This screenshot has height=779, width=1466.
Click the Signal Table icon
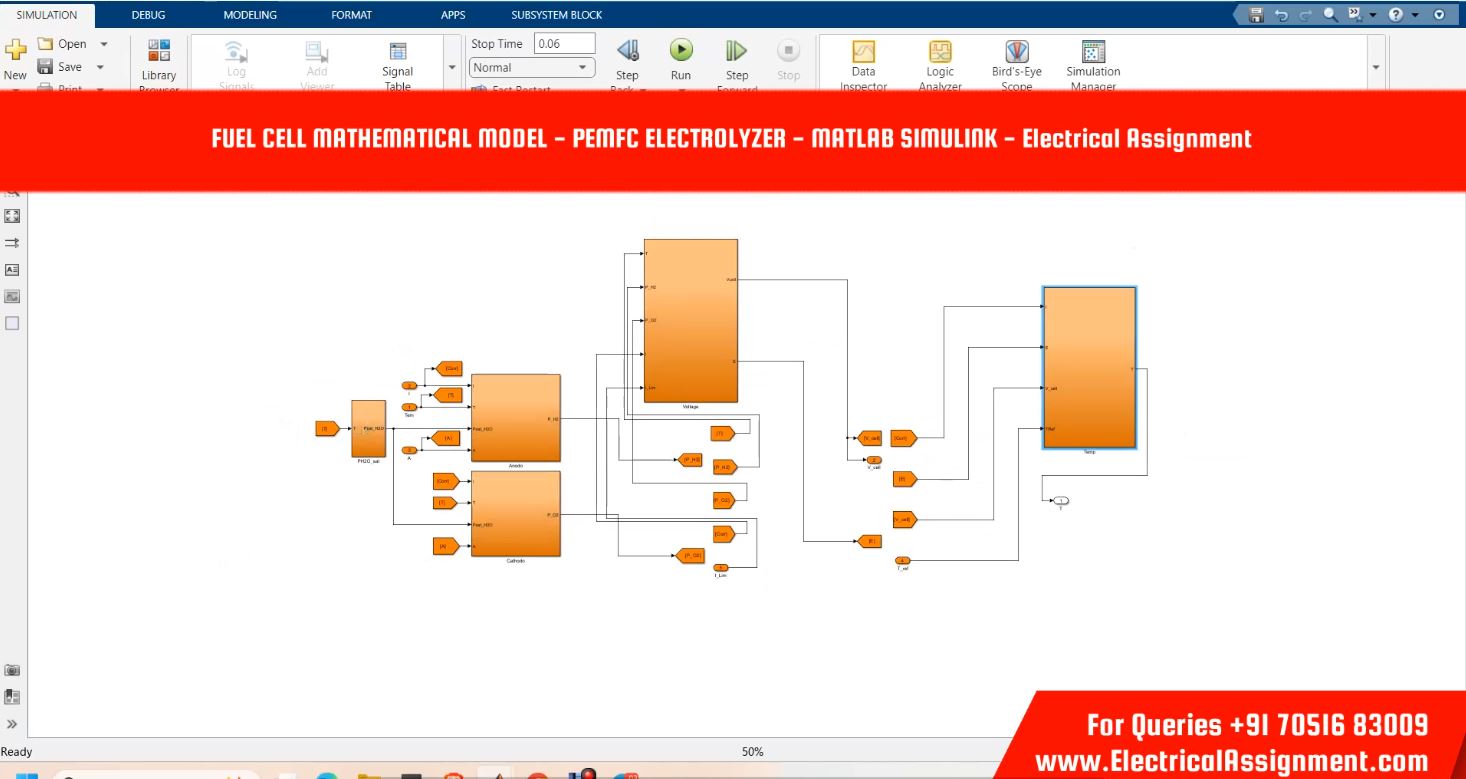397,52
